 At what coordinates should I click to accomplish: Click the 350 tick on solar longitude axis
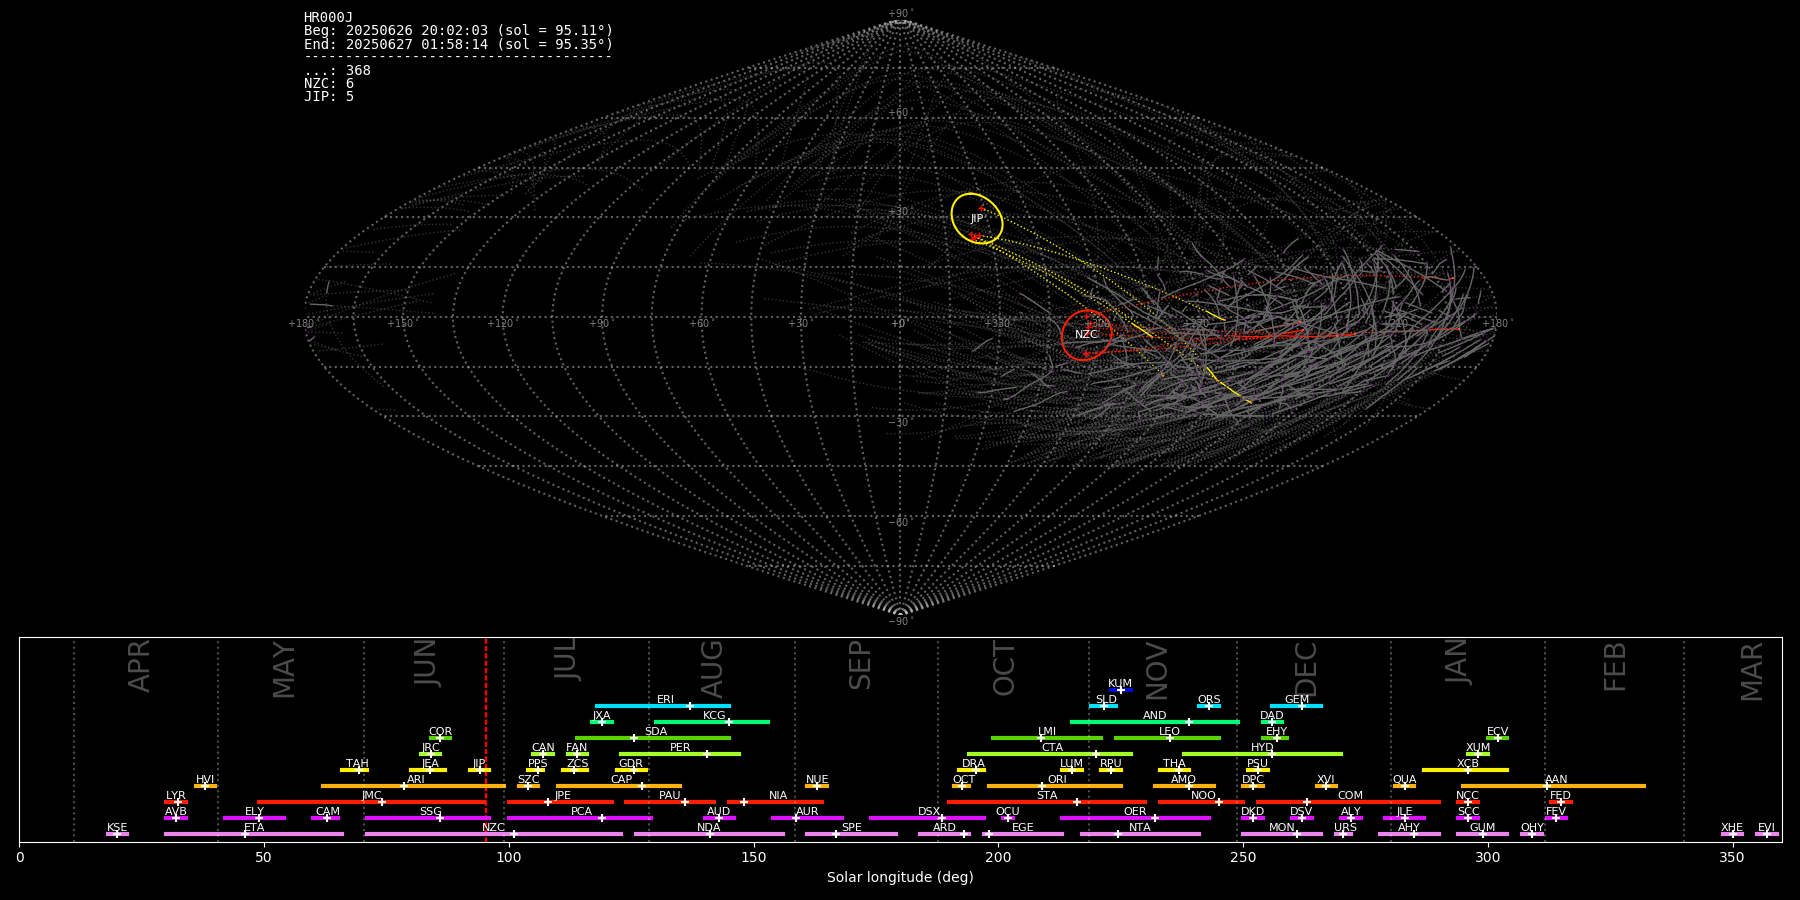click(1733, 857)
